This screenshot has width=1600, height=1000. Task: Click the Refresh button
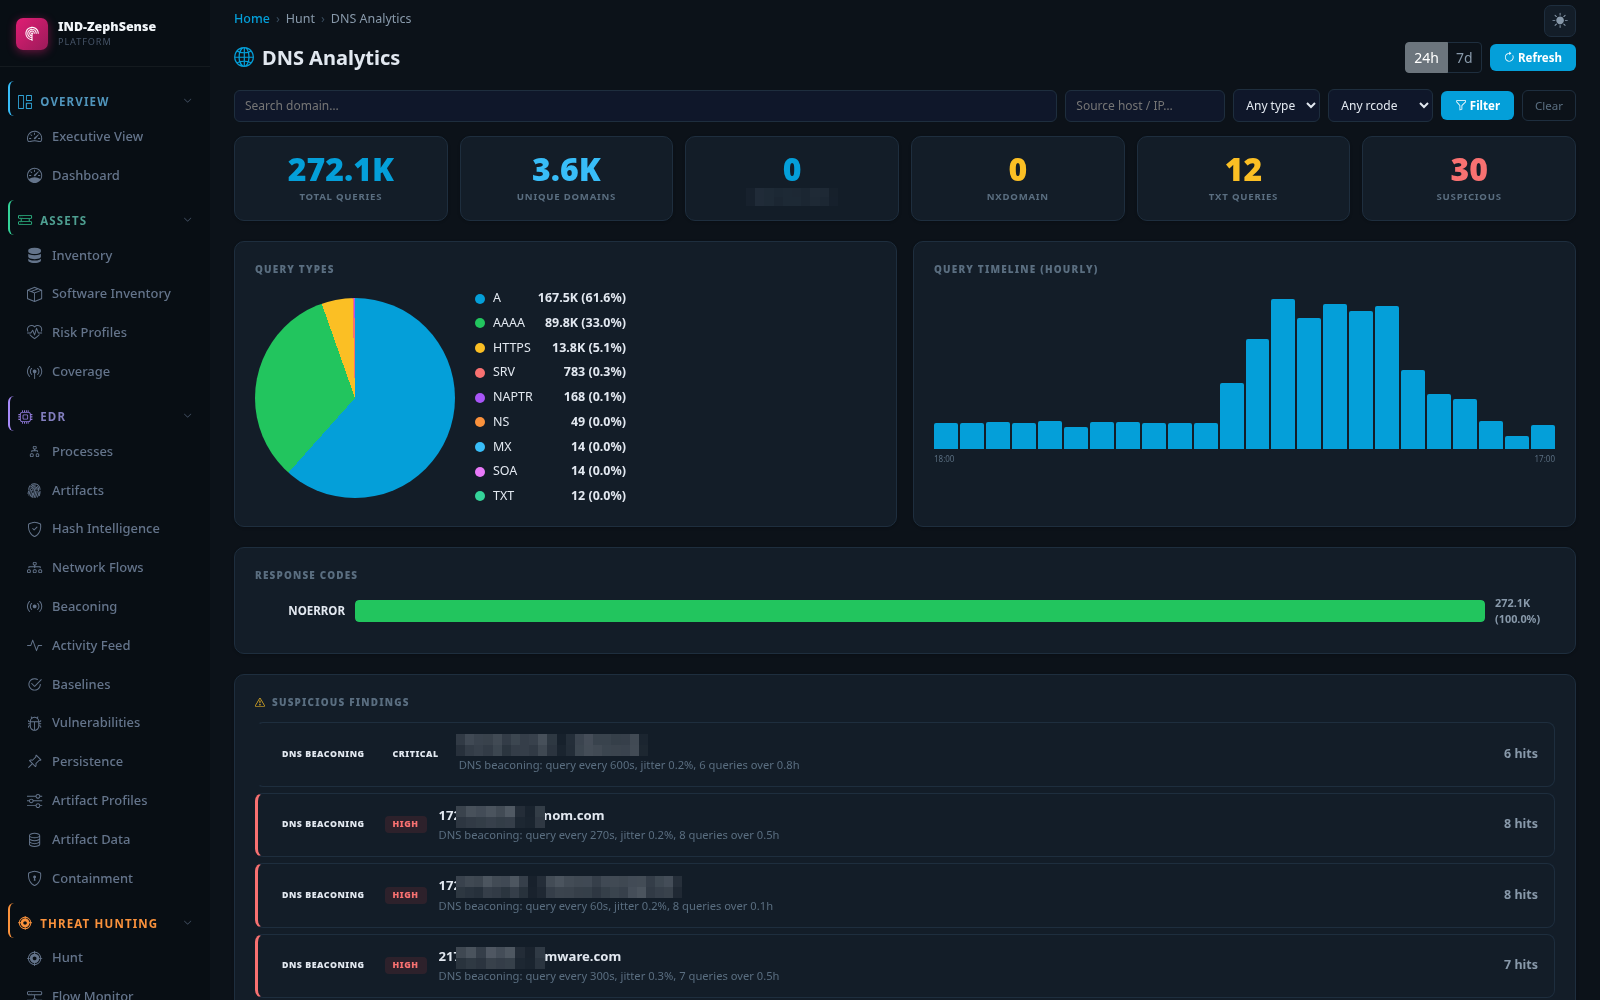(x=1532, y=58)
